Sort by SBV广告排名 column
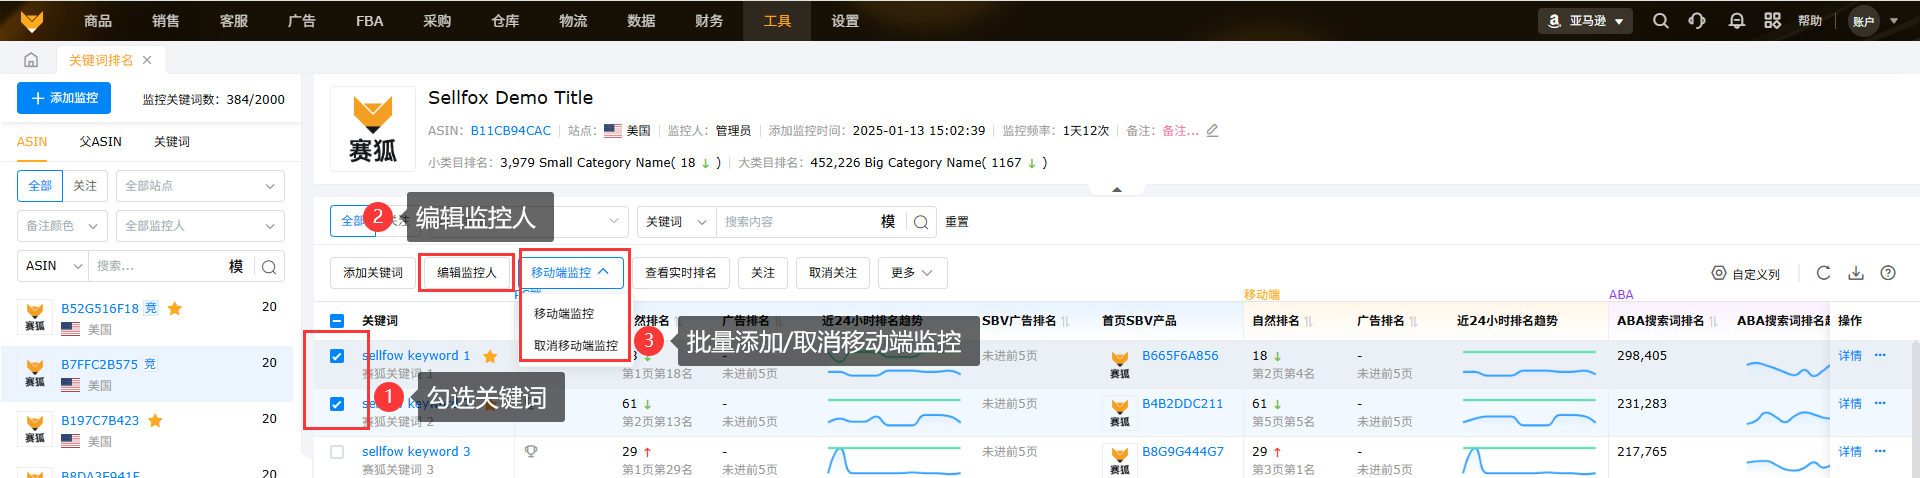Image resolution: width=1920 pixels, height=478 pixels. (1065, 321)
